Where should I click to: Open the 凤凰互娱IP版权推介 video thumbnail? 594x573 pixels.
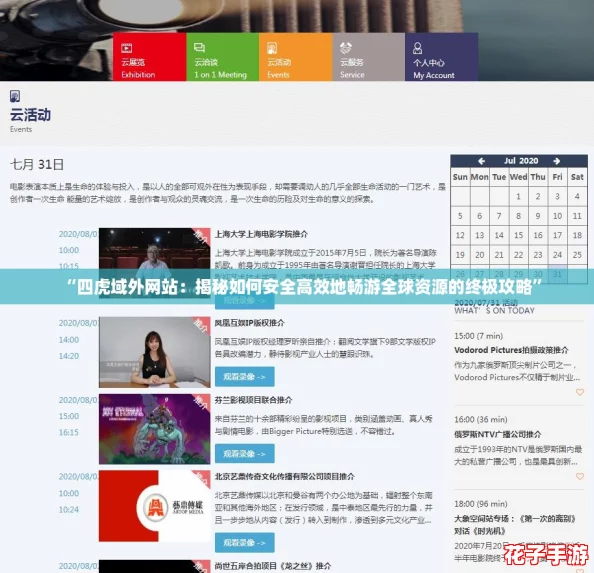pos(155,352)
